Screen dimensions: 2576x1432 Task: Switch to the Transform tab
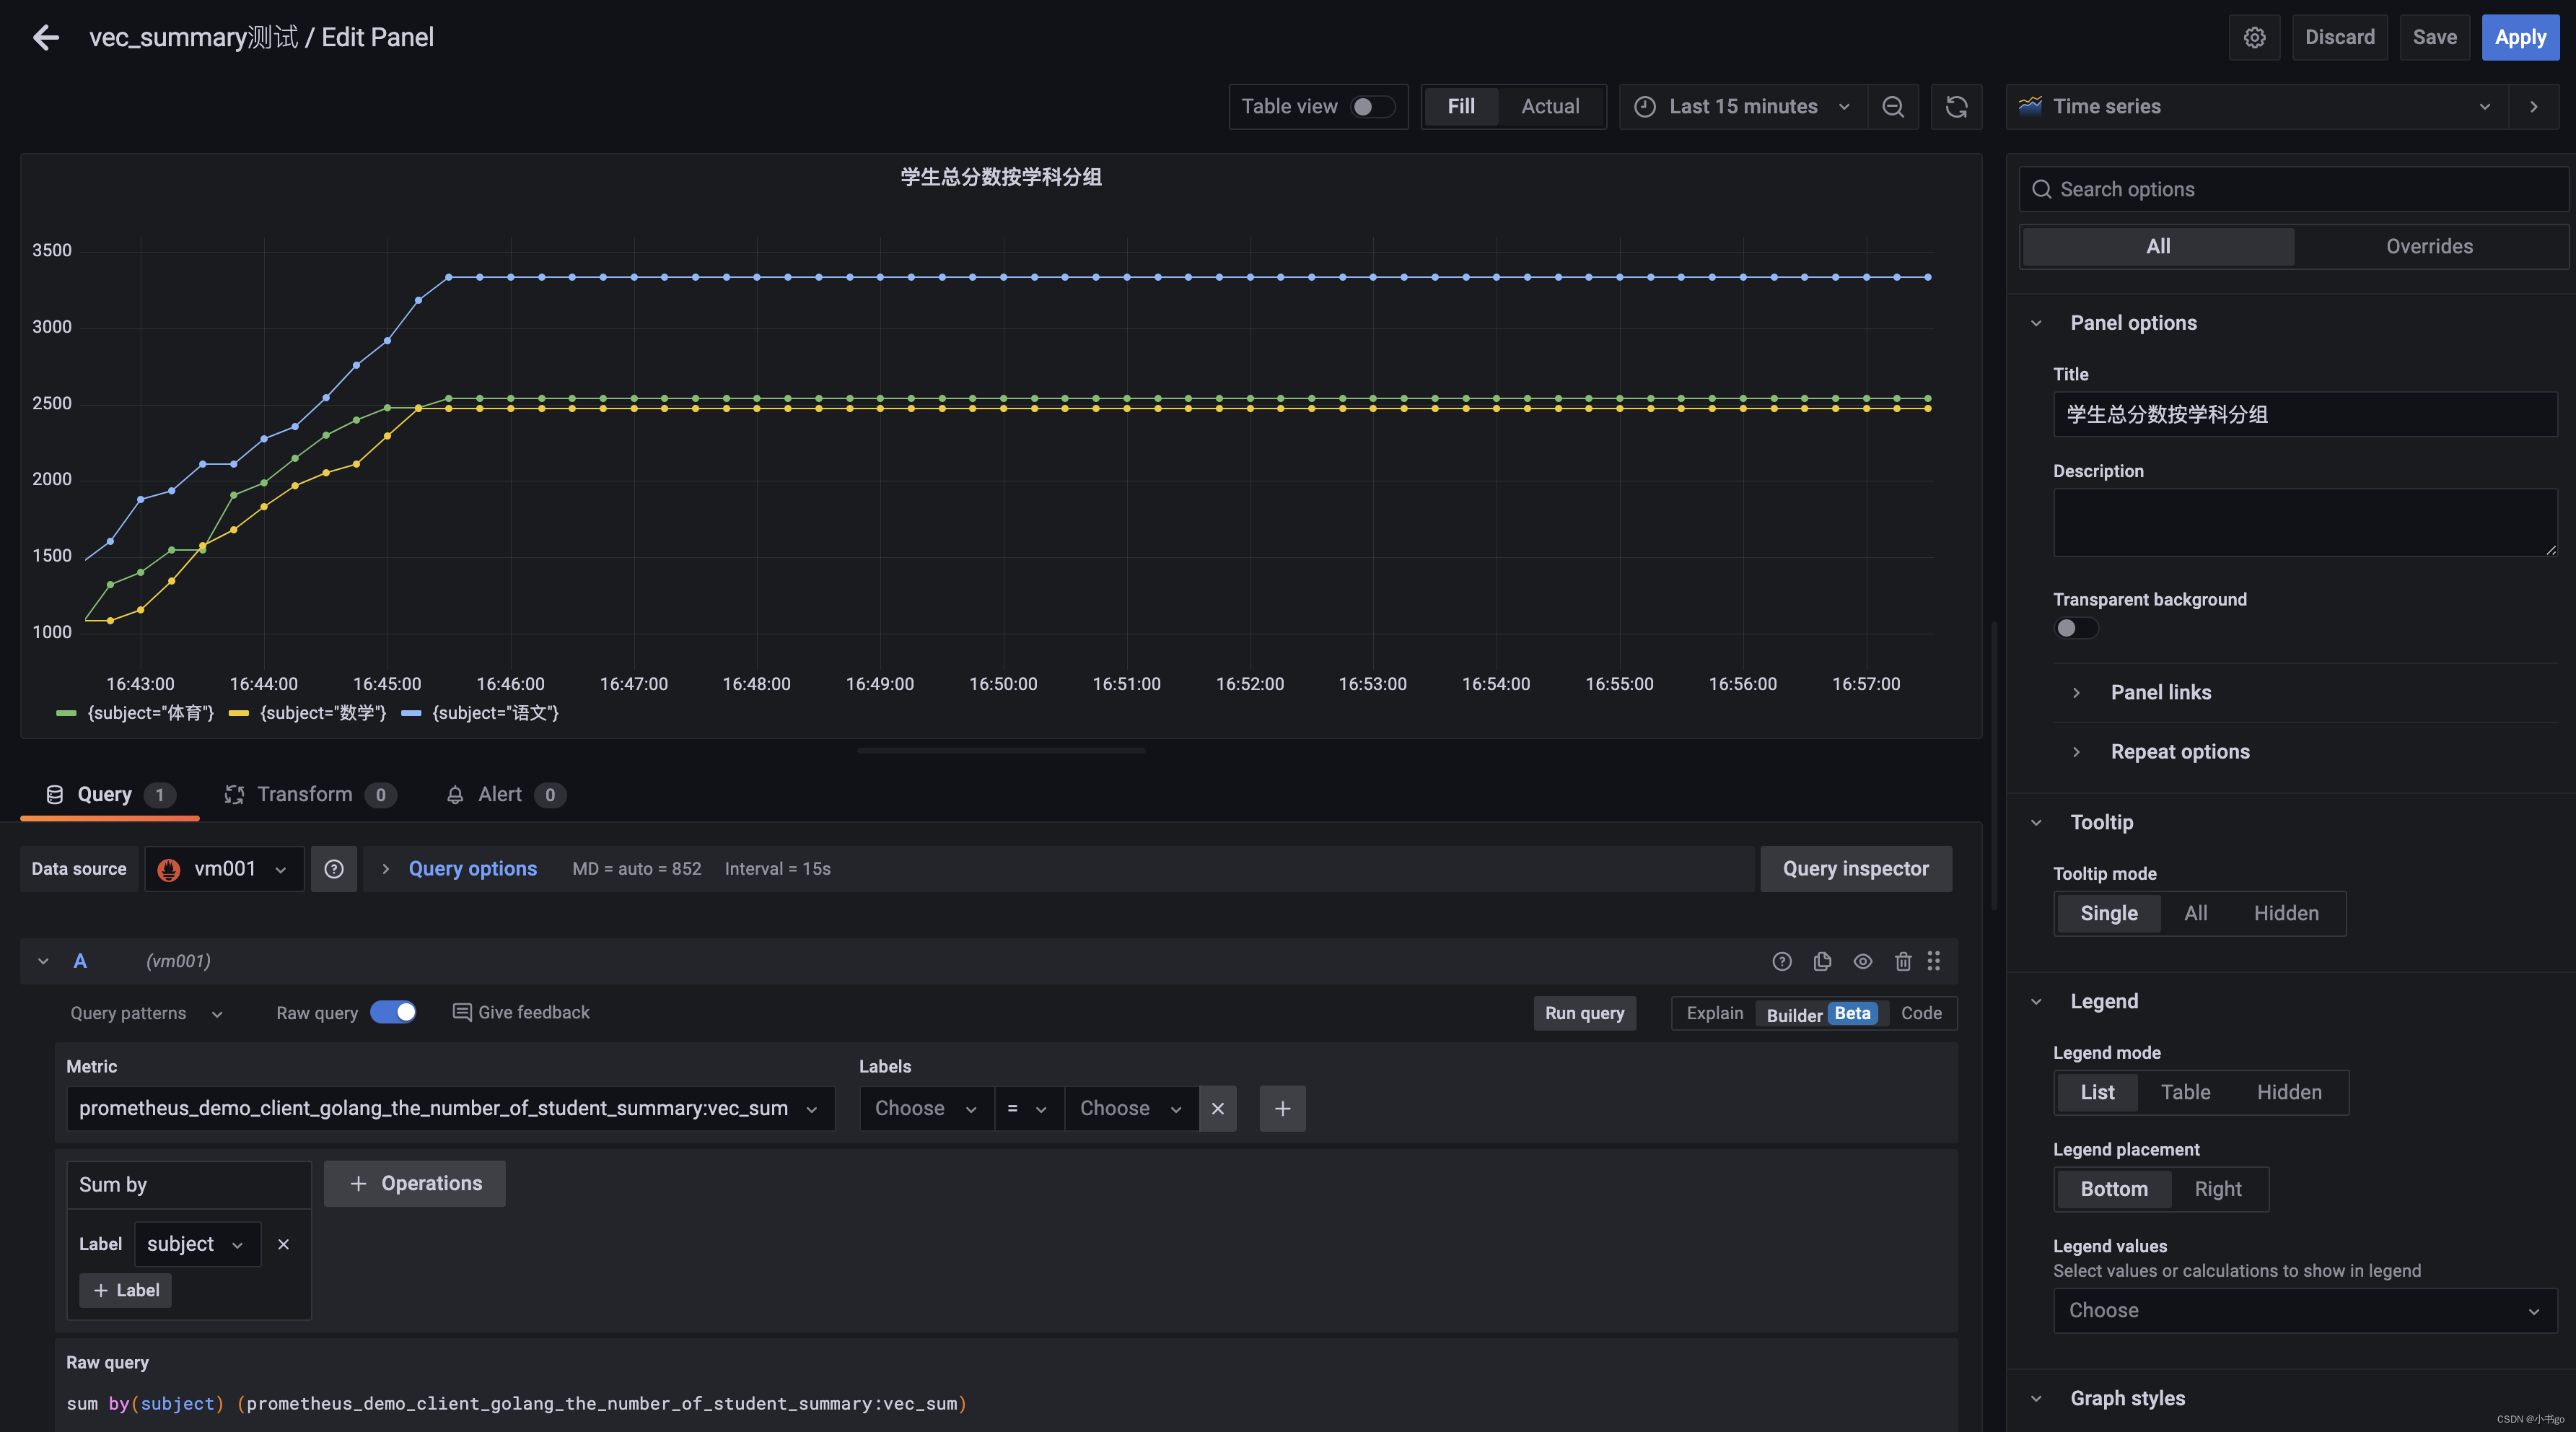tap(304, 794)
